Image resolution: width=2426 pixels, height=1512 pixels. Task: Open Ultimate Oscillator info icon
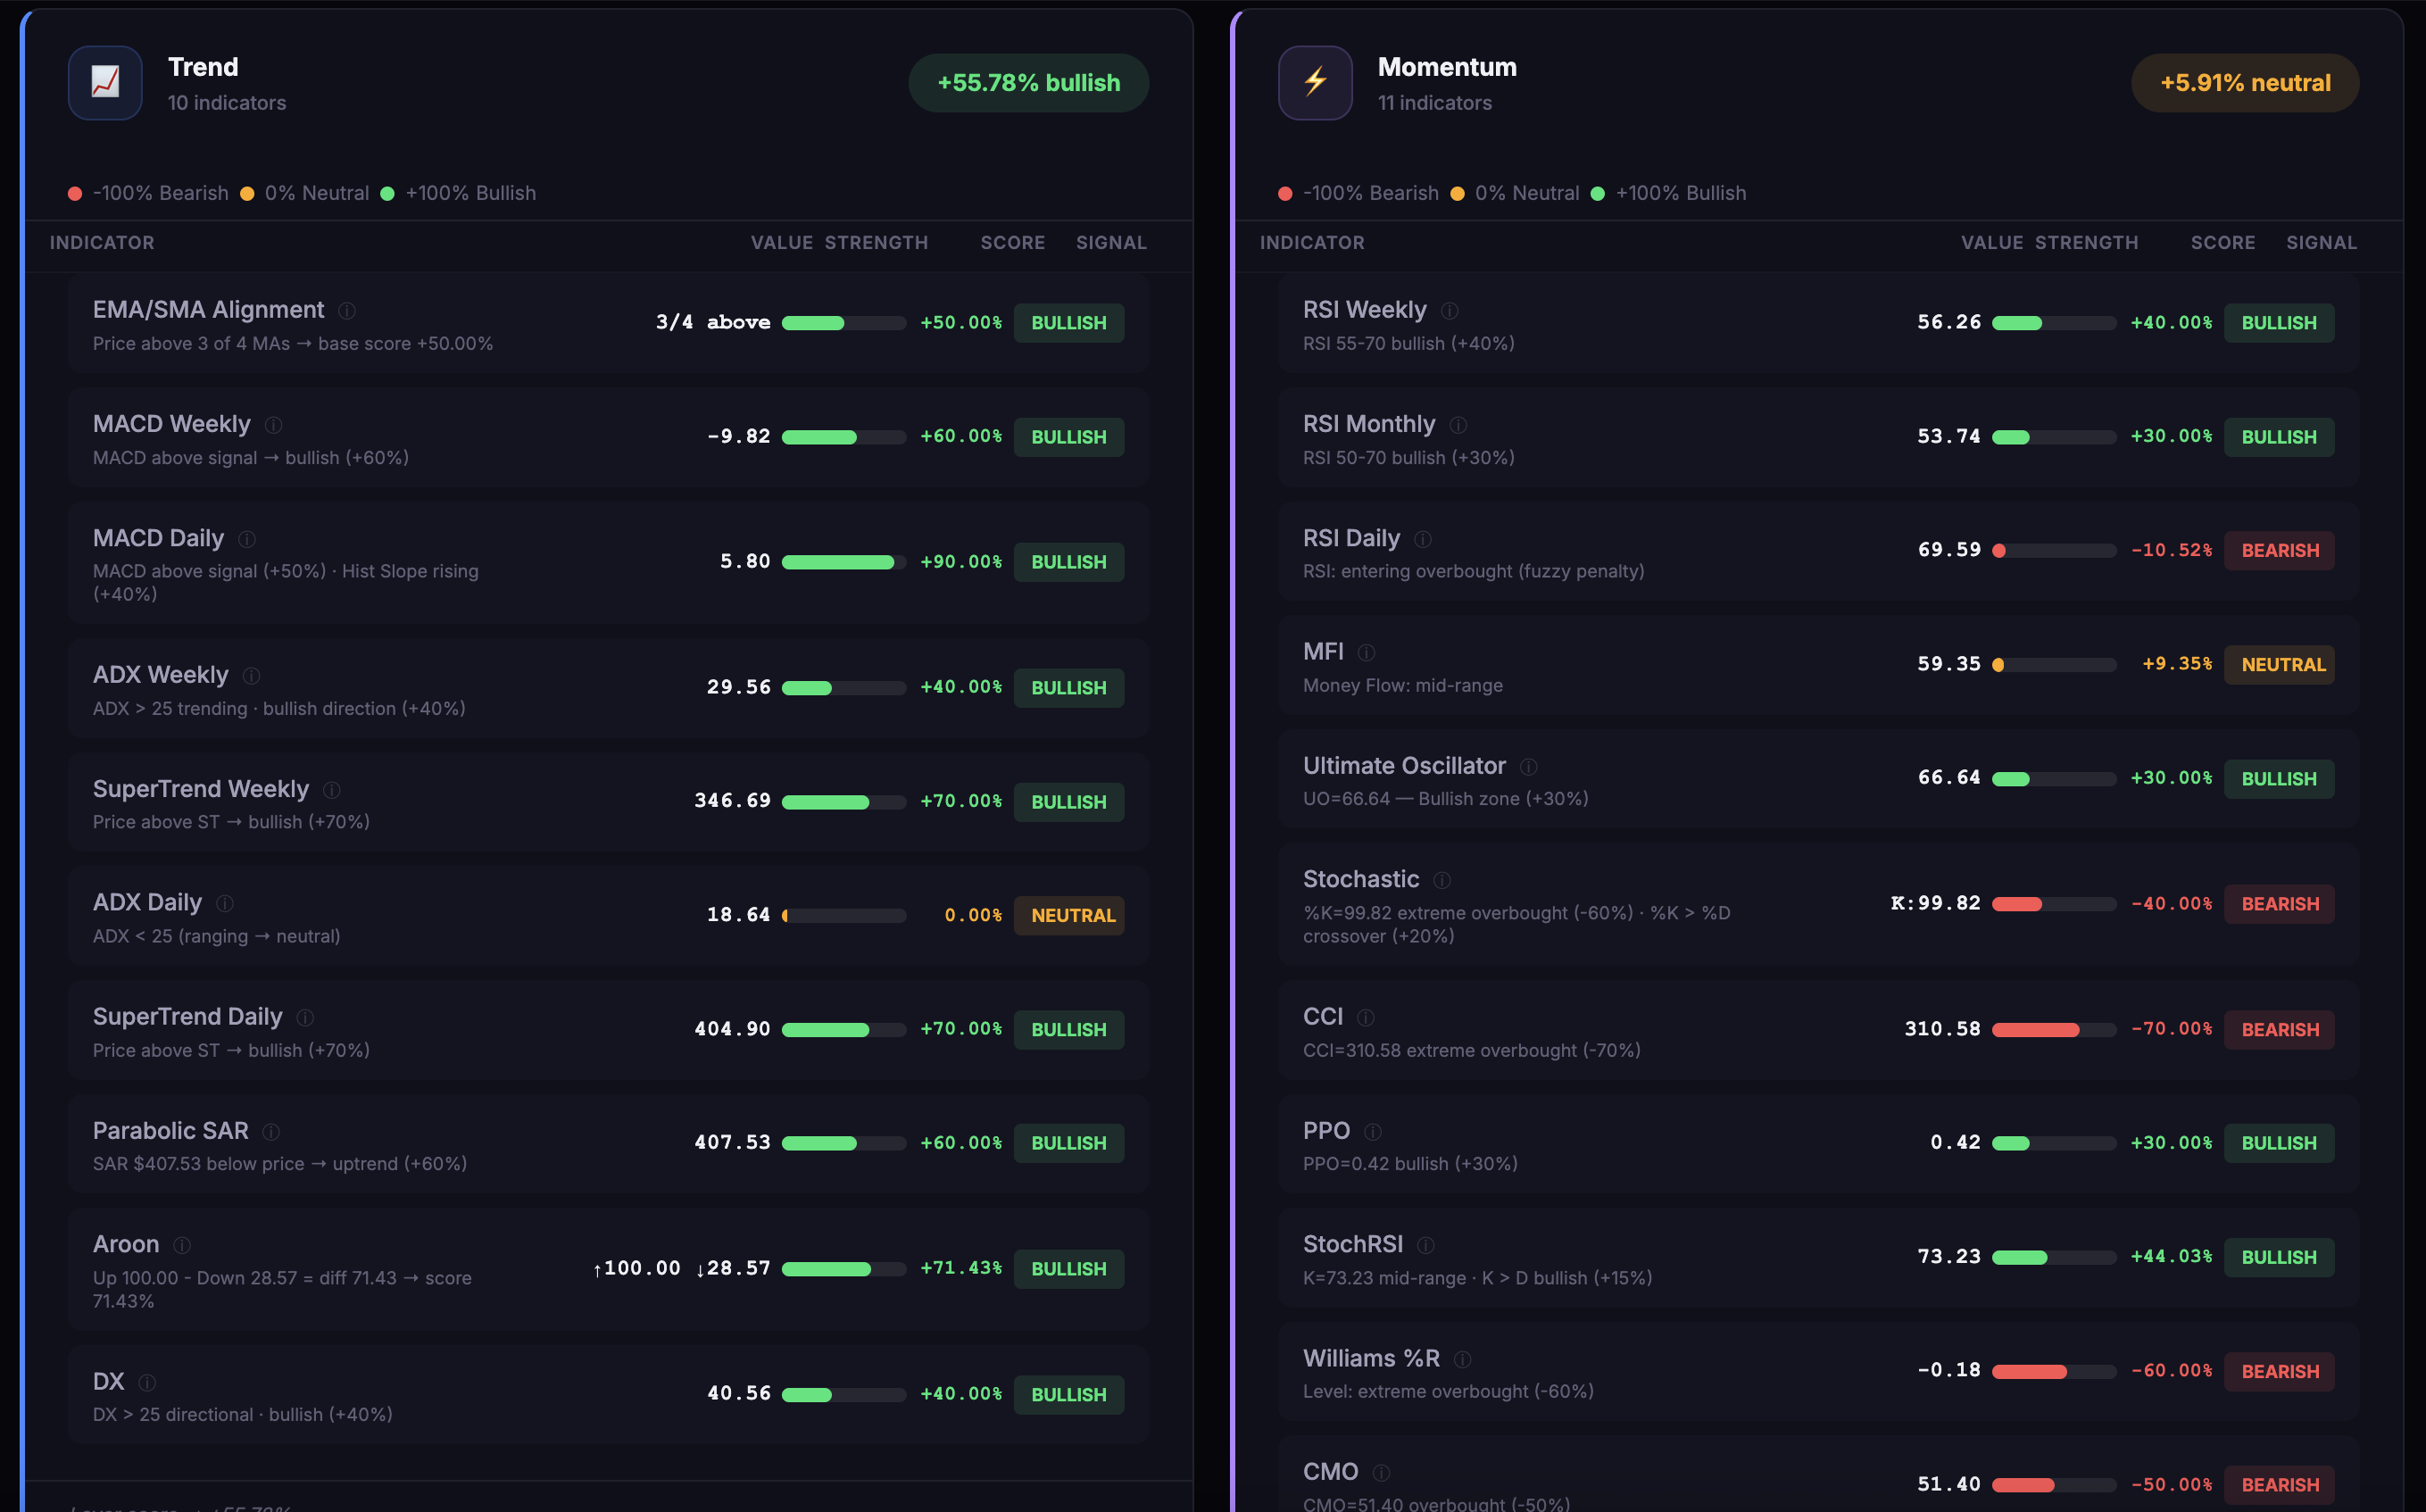(x=1528, y=767)
